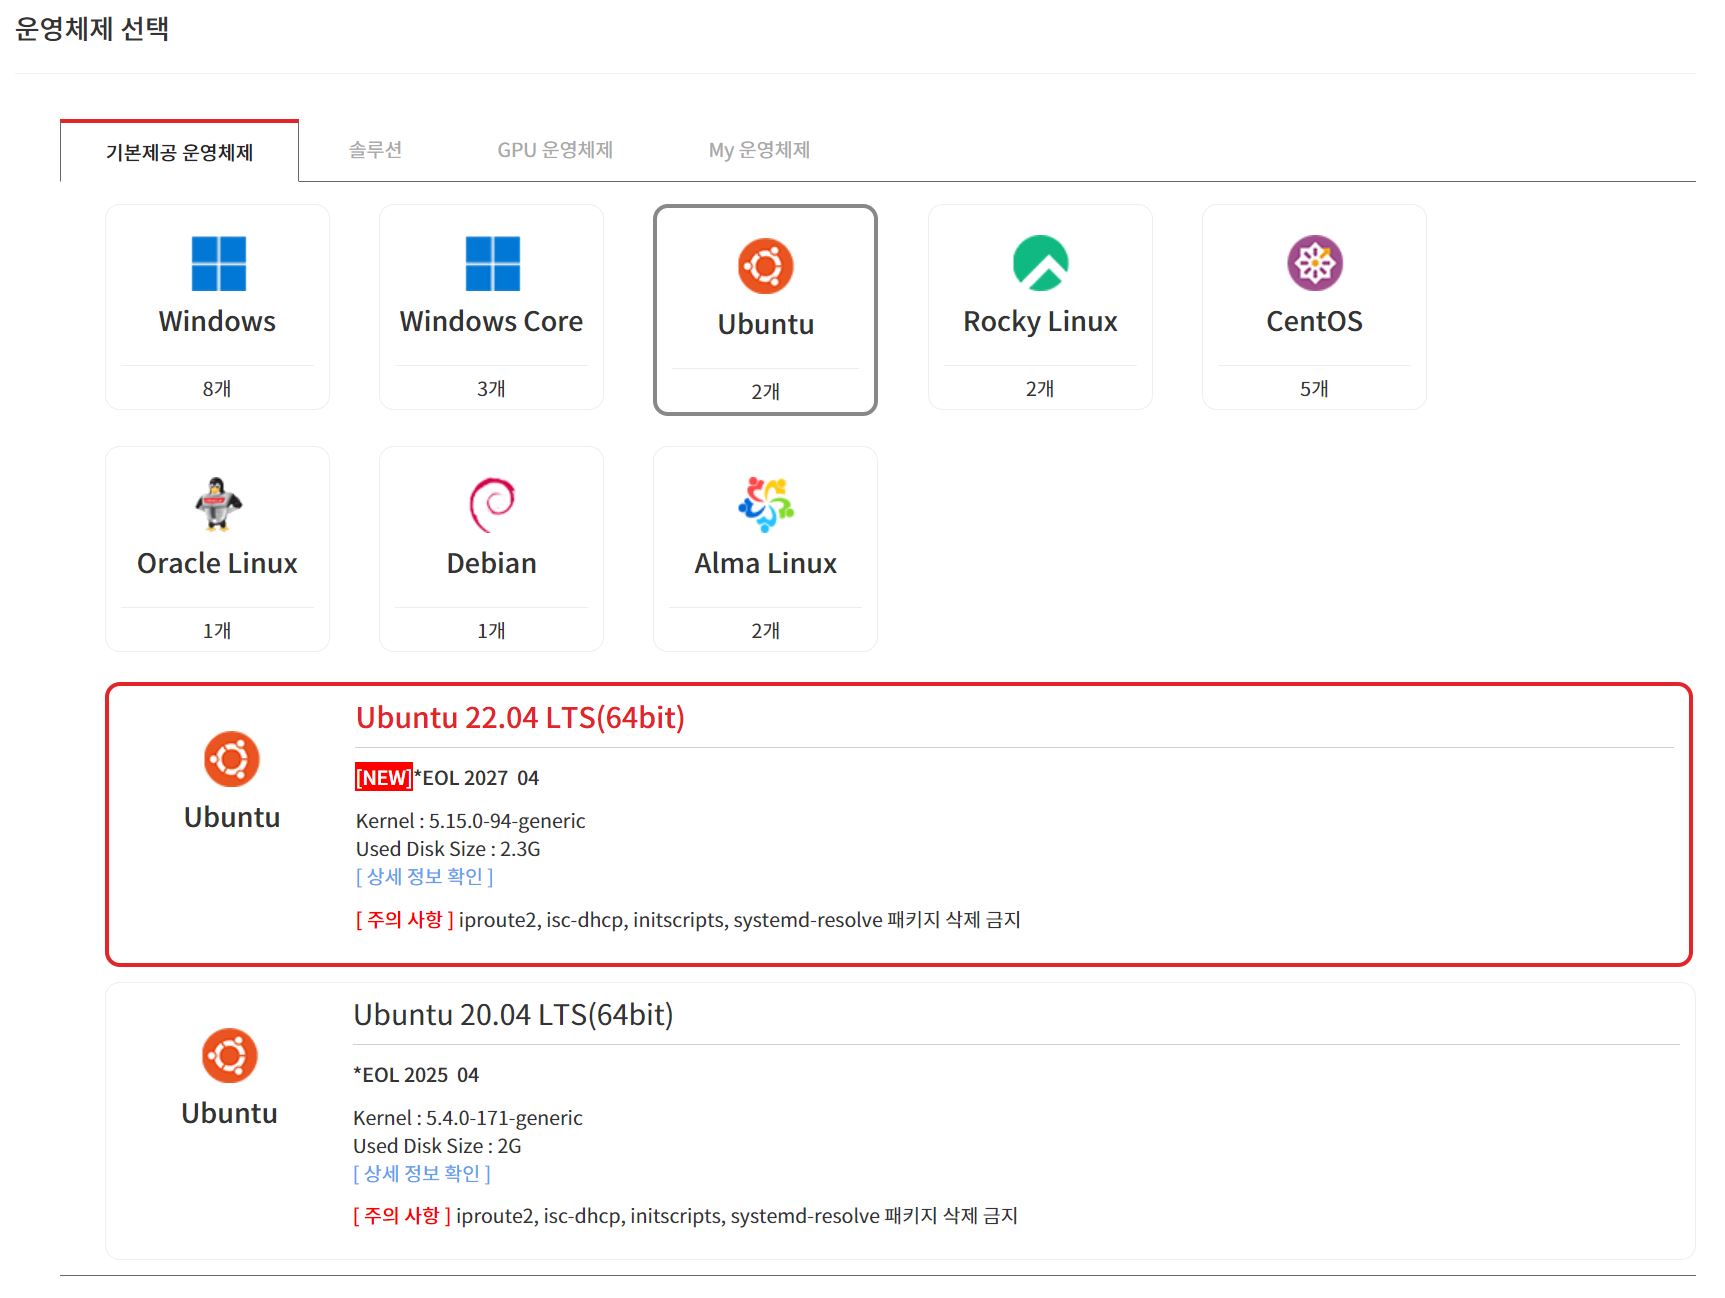1725x1298 pixels.
Task: Click Ubuntu logo beside Ubuntu 20.04 LTS
Action: click(230, 1055)
